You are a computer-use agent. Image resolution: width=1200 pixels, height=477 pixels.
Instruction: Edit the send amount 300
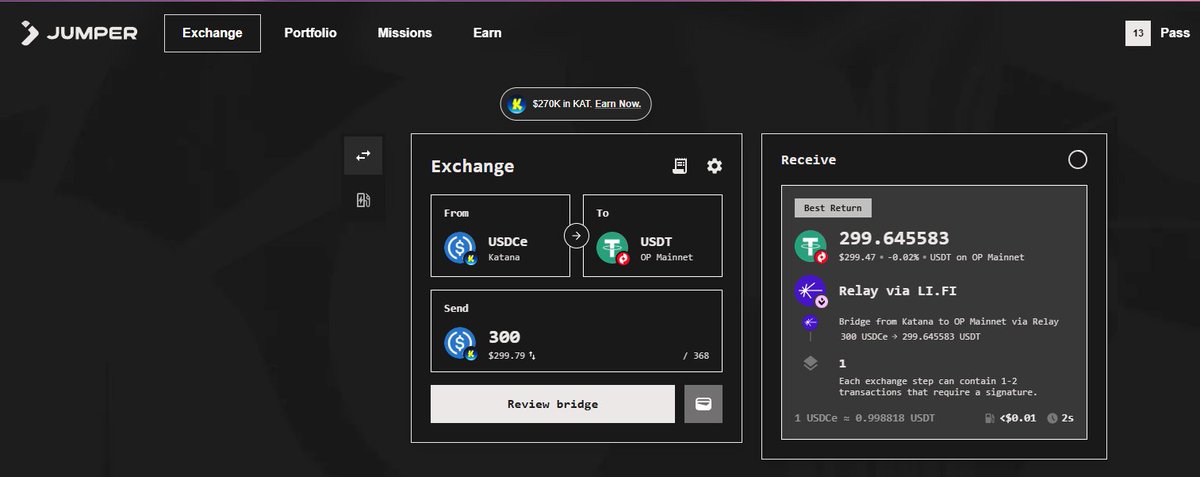coord(504,337)
